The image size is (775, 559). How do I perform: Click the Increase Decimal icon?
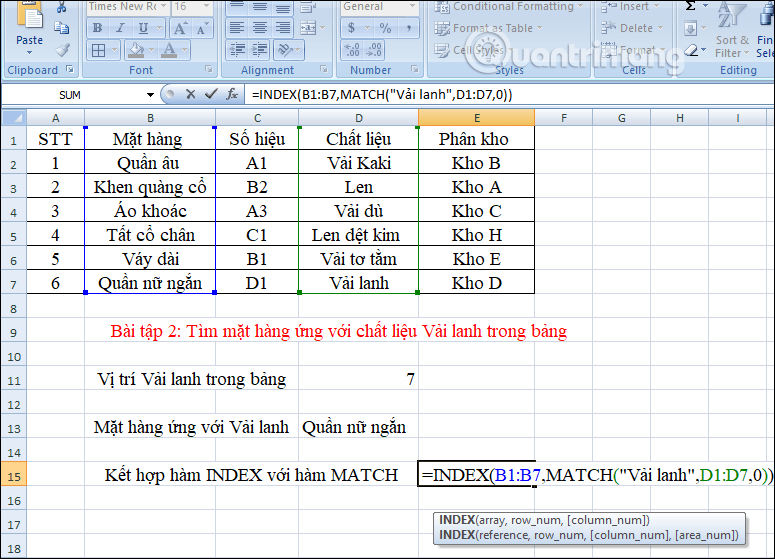352,49
